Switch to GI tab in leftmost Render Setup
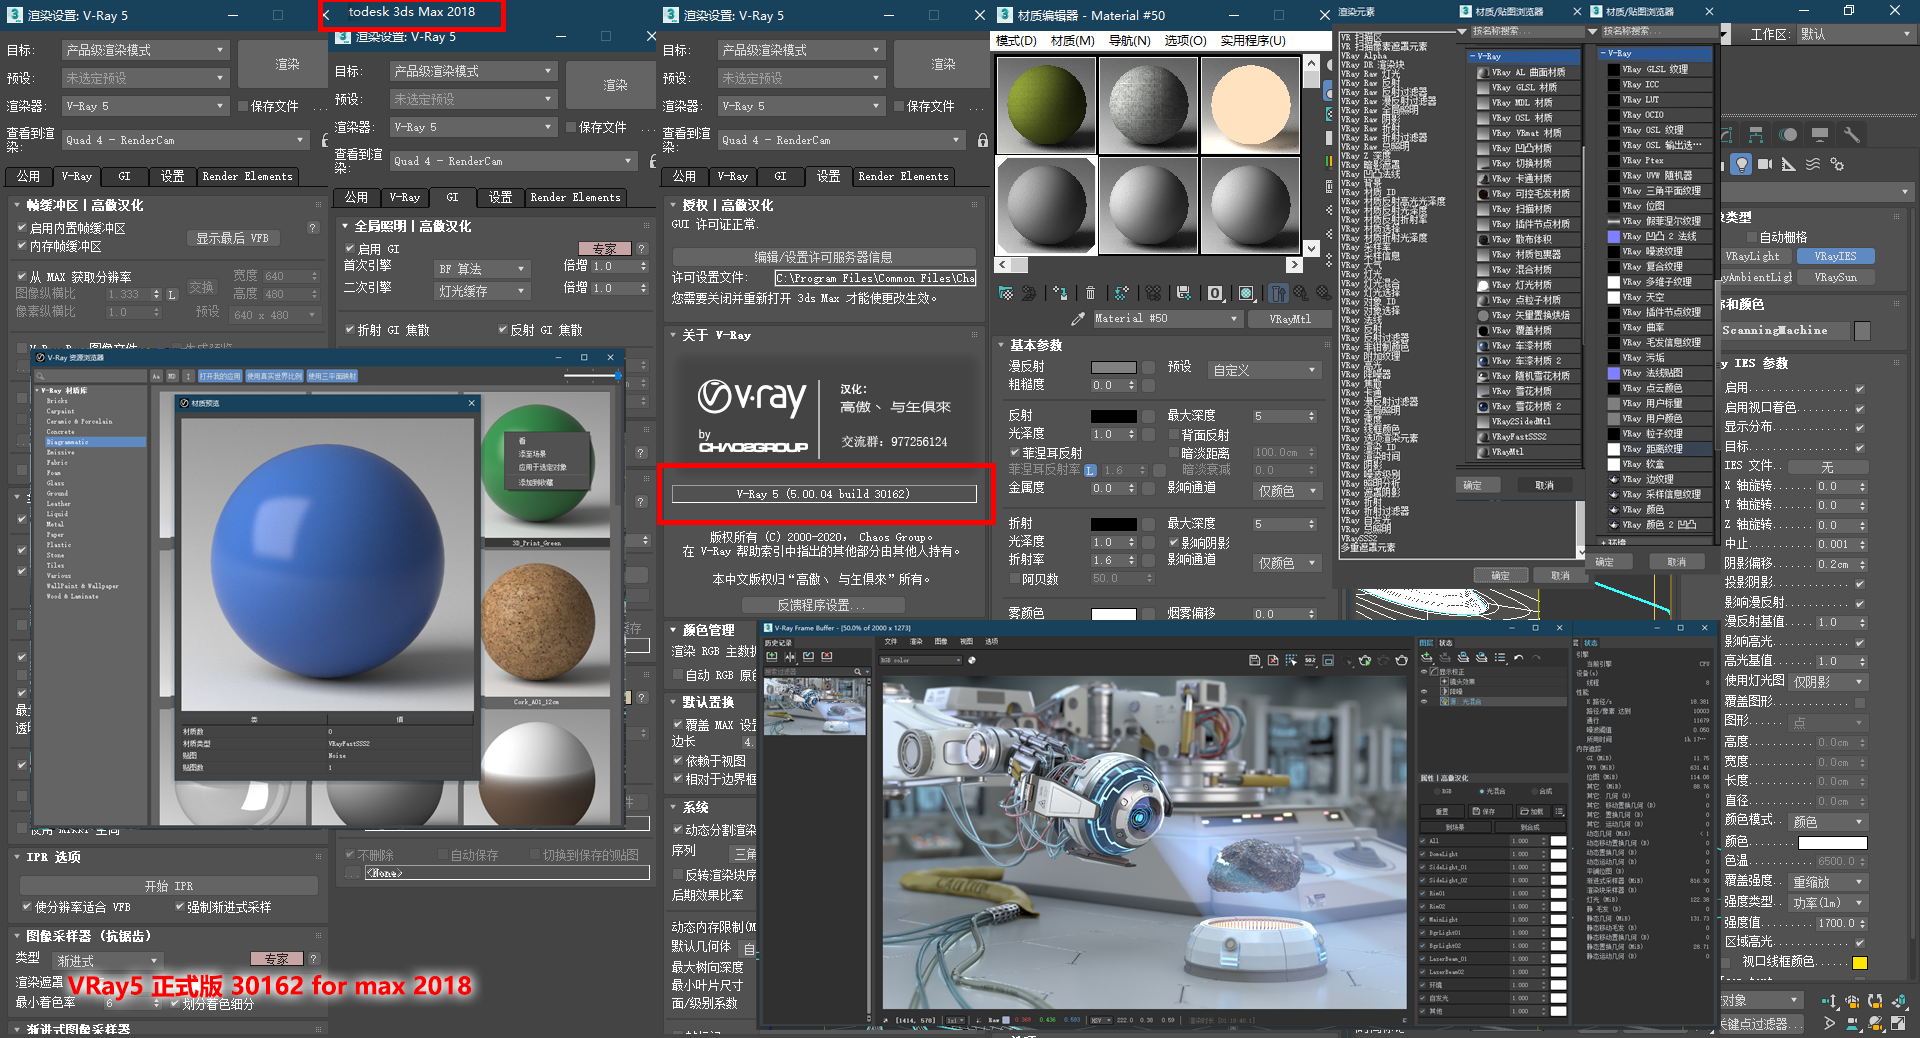 point(124,176)
